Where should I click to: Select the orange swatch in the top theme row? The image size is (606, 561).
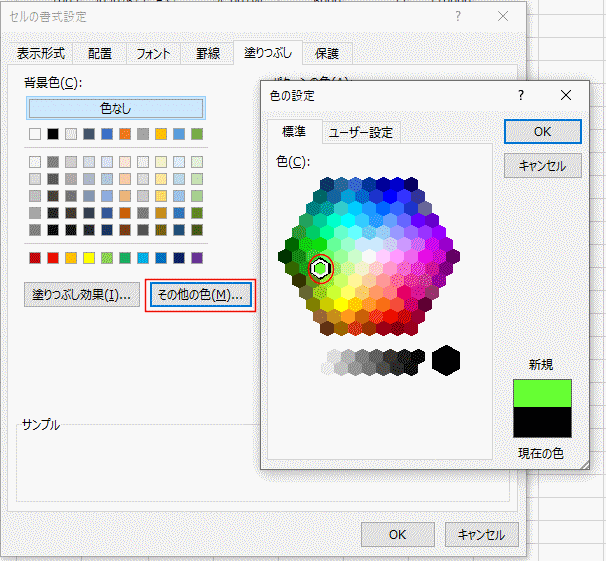tap(125, 134)
